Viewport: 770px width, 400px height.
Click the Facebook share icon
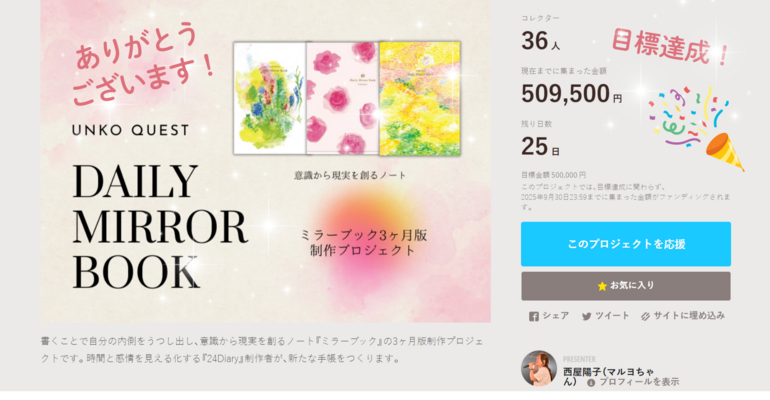(534, 317)
